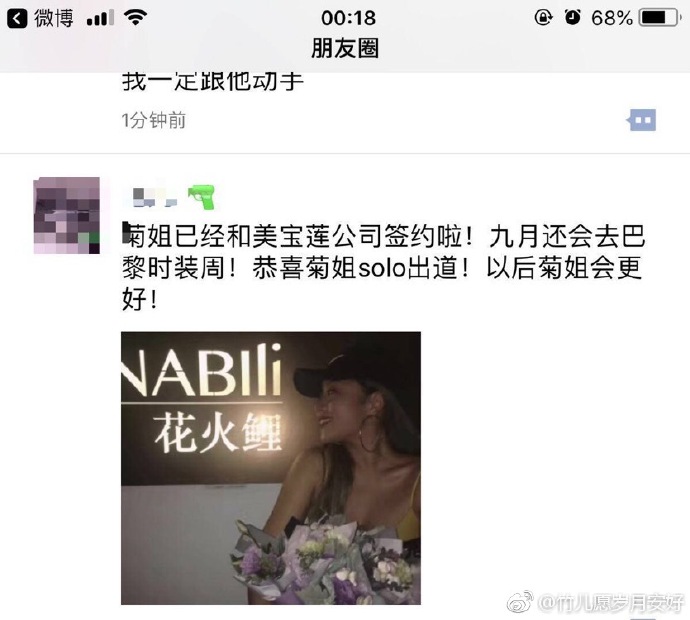Tap the post text about 菊姐

383,267
